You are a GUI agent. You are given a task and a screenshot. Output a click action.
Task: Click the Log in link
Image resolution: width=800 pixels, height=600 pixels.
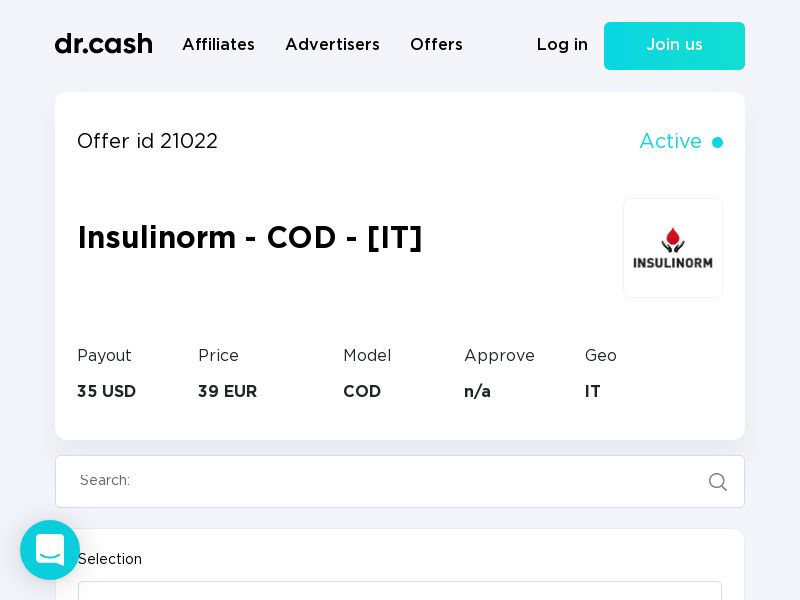coord(562,44)
